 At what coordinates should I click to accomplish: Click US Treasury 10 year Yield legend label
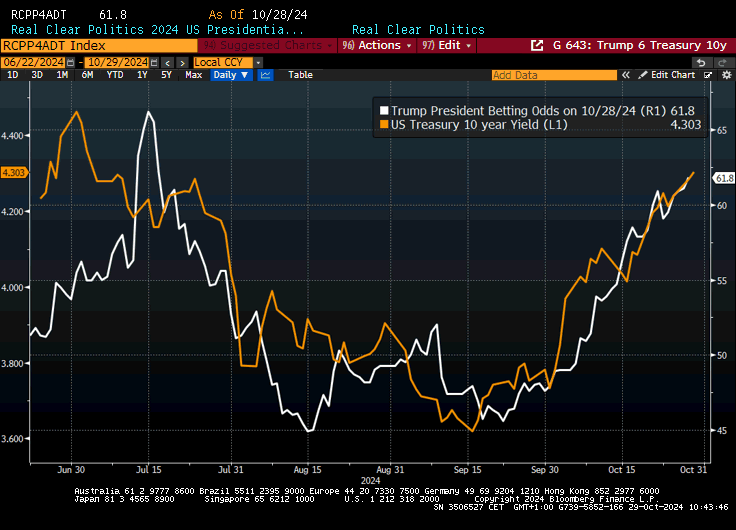[479, 124]
